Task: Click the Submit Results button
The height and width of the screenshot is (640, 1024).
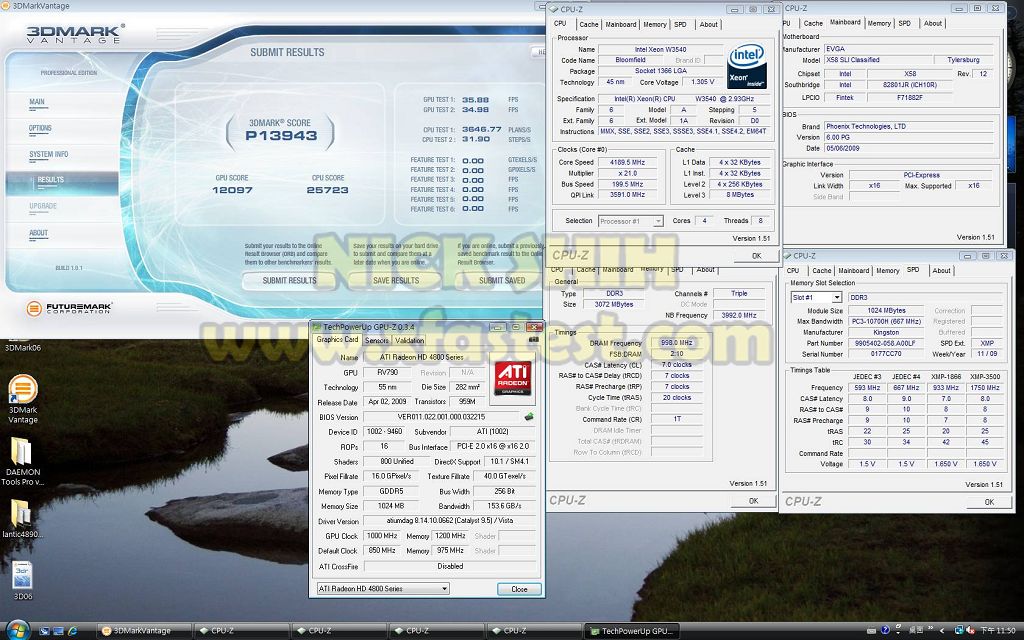Action: click(289, 281)
